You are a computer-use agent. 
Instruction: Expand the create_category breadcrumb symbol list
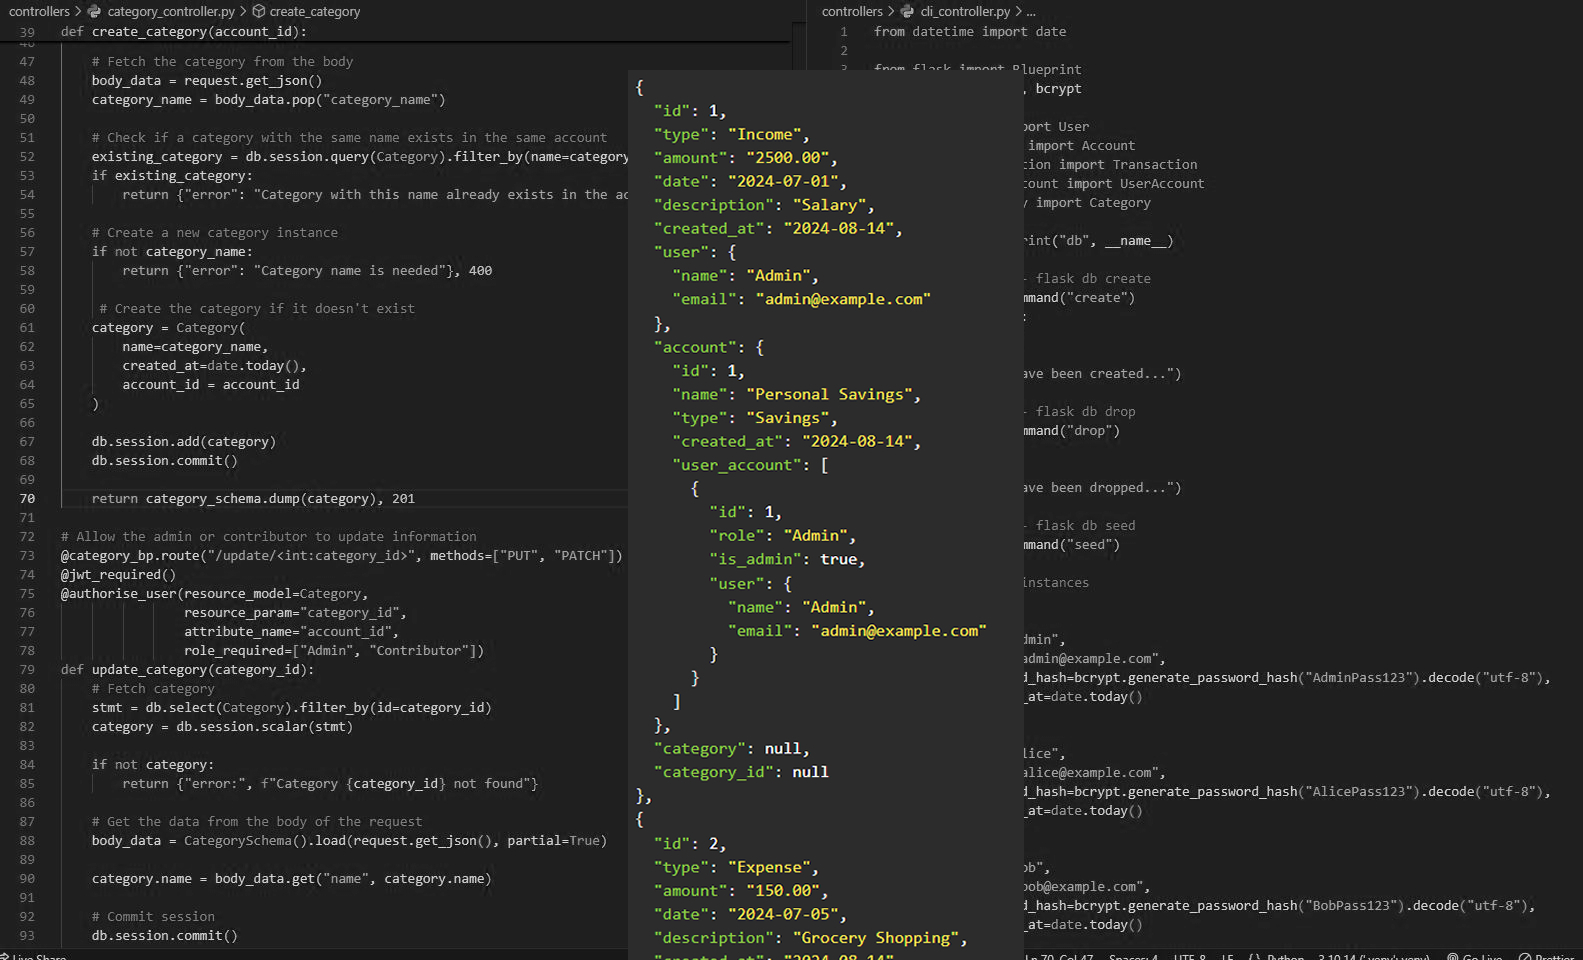click(315, 11)
